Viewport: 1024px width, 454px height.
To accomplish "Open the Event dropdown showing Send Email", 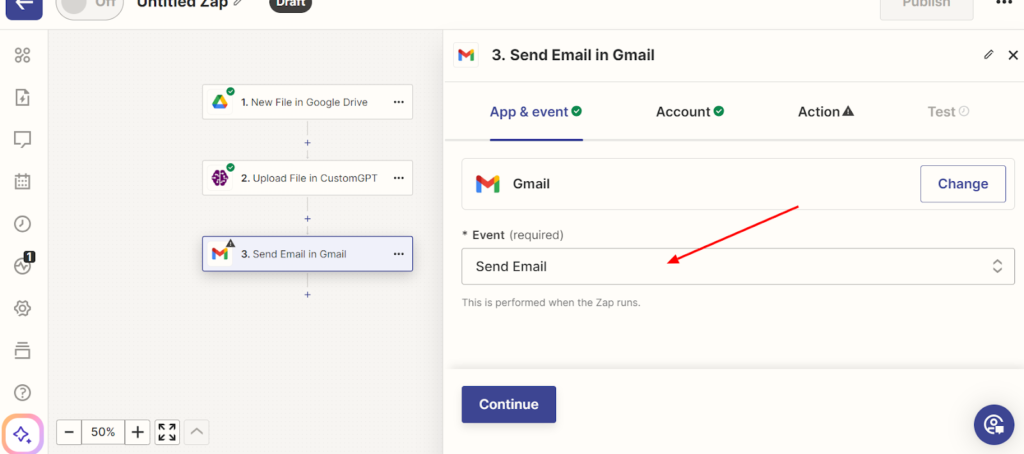I will 737,266.
